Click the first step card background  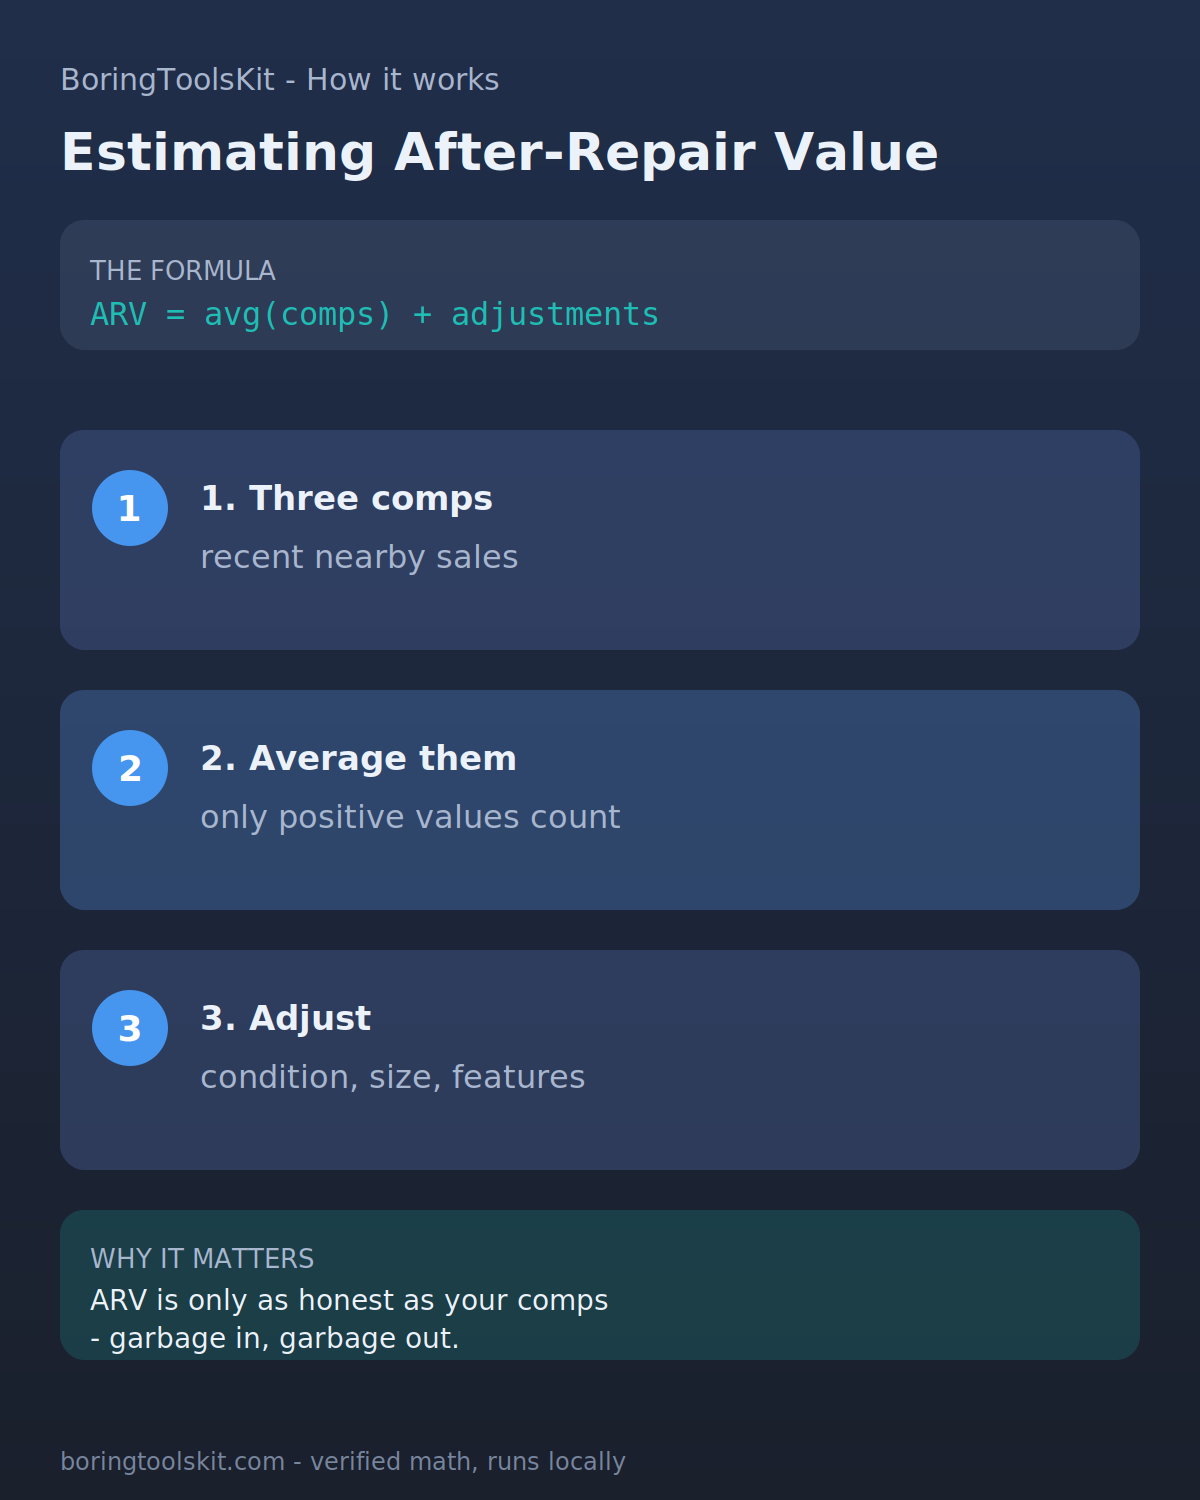pos(600,540)
